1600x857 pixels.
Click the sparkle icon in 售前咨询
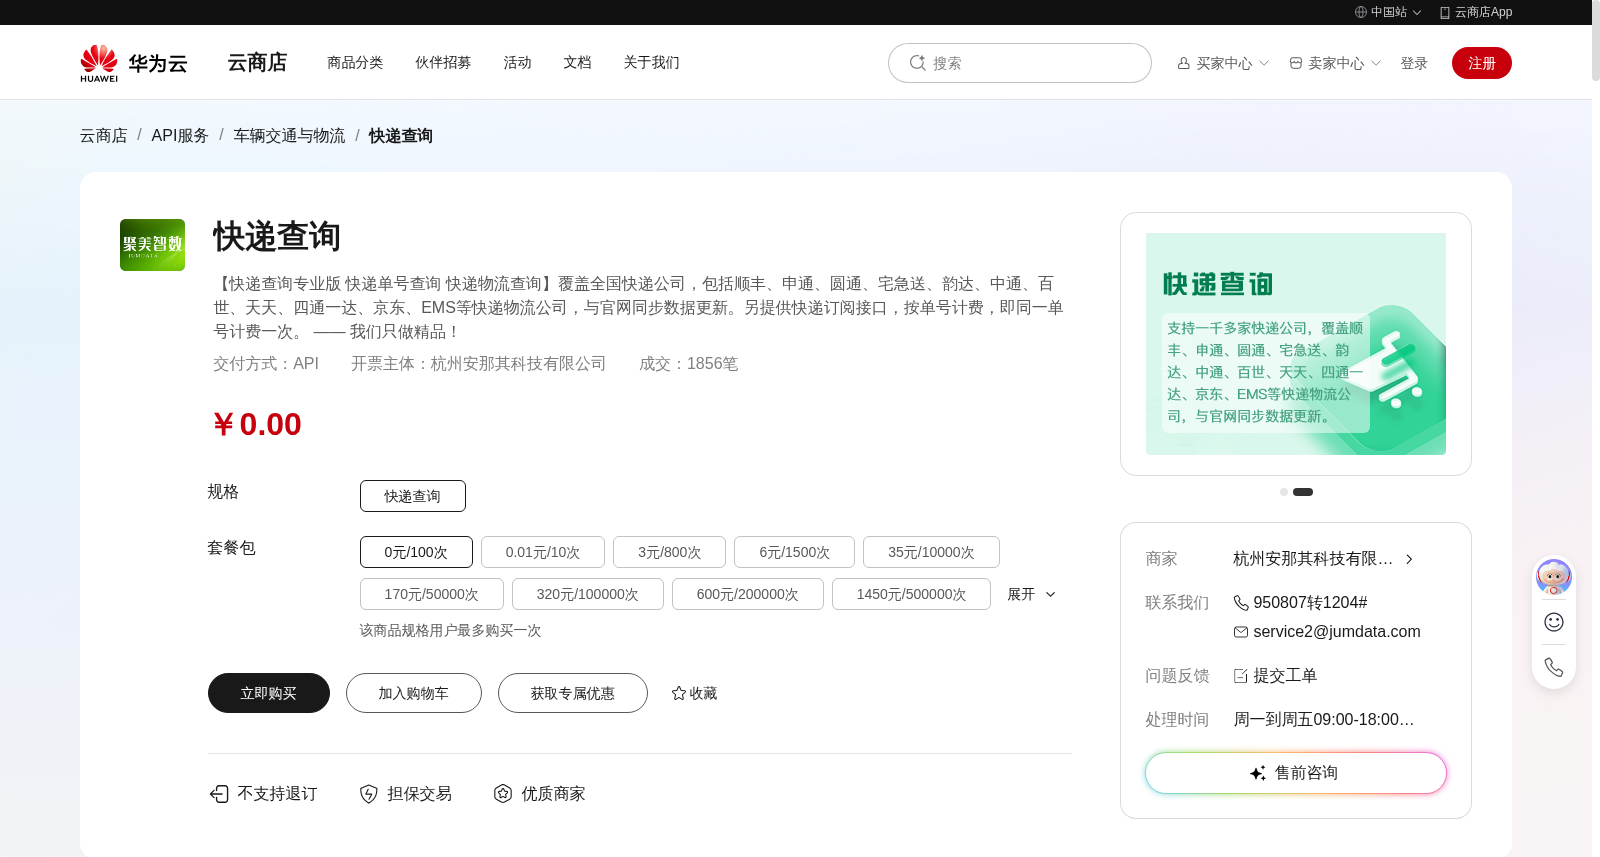pos(1258,773)
